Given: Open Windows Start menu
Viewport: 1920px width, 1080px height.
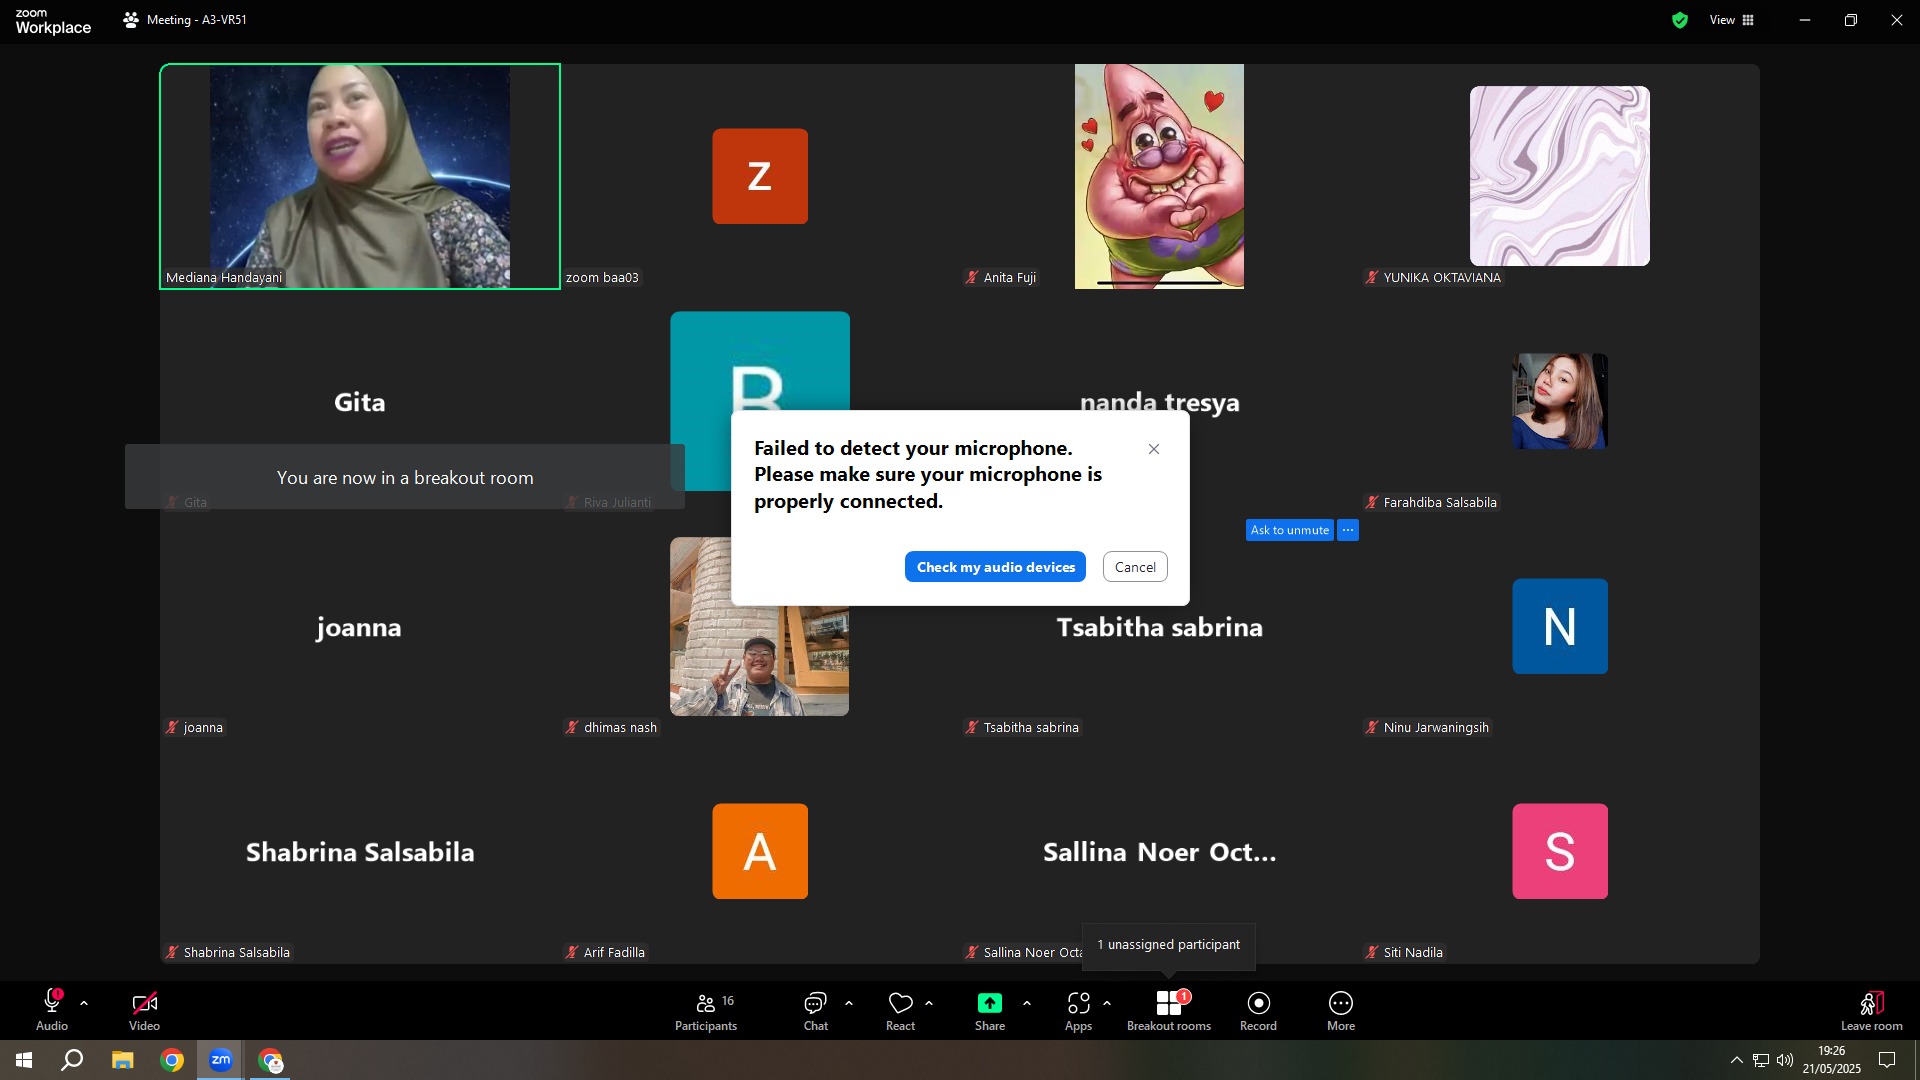Looking at the screenshot, I should 24,1060.
